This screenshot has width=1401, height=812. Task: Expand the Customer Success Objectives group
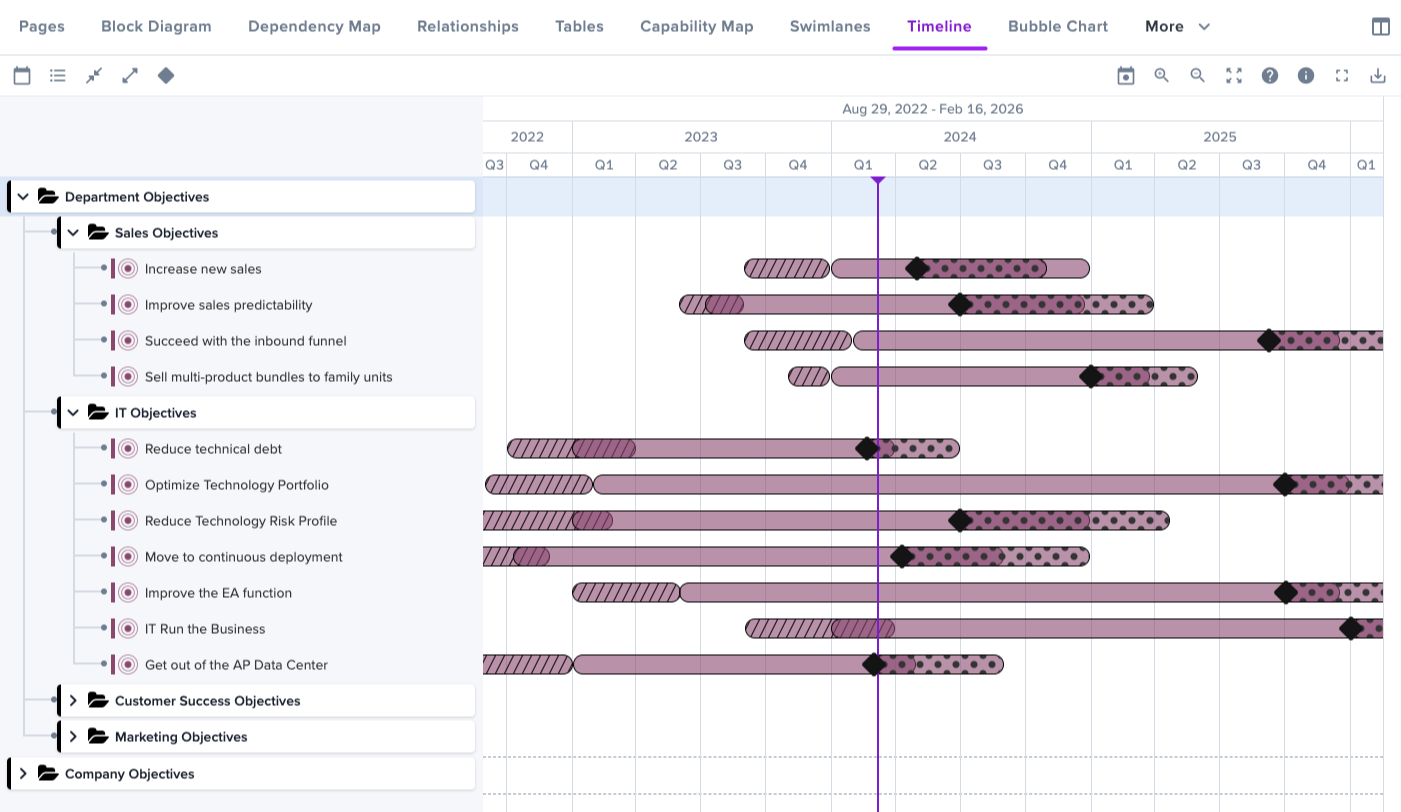[73, 700]
